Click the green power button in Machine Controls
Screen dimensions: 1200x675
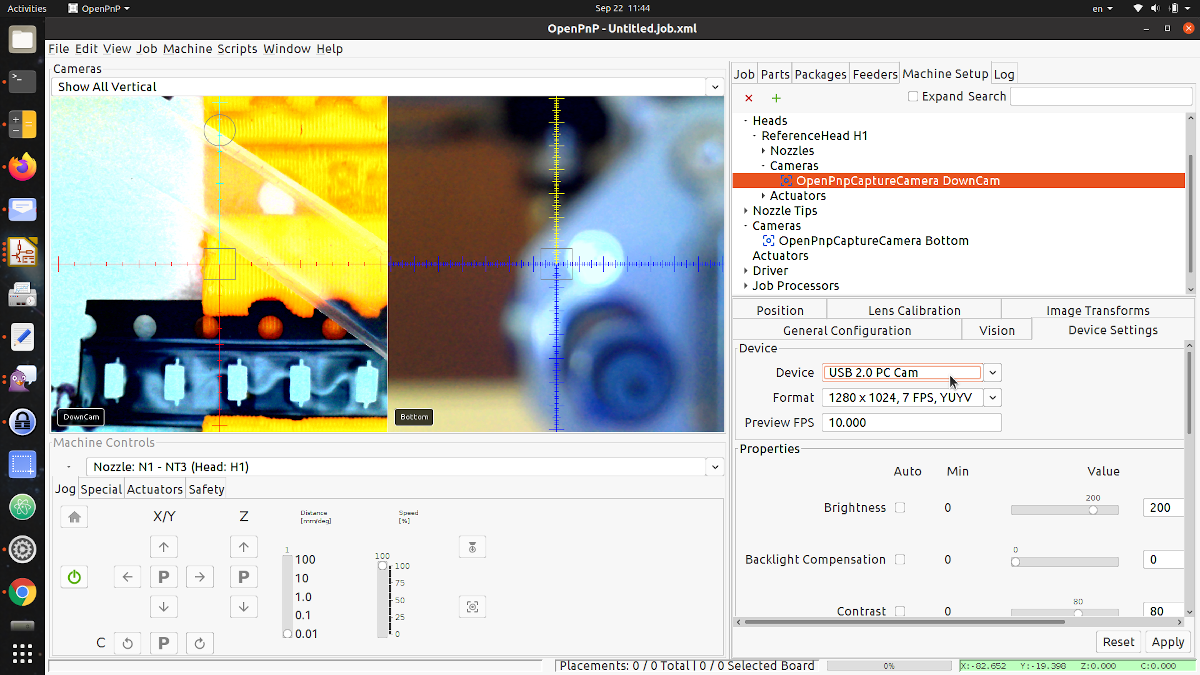pos(73,576)
